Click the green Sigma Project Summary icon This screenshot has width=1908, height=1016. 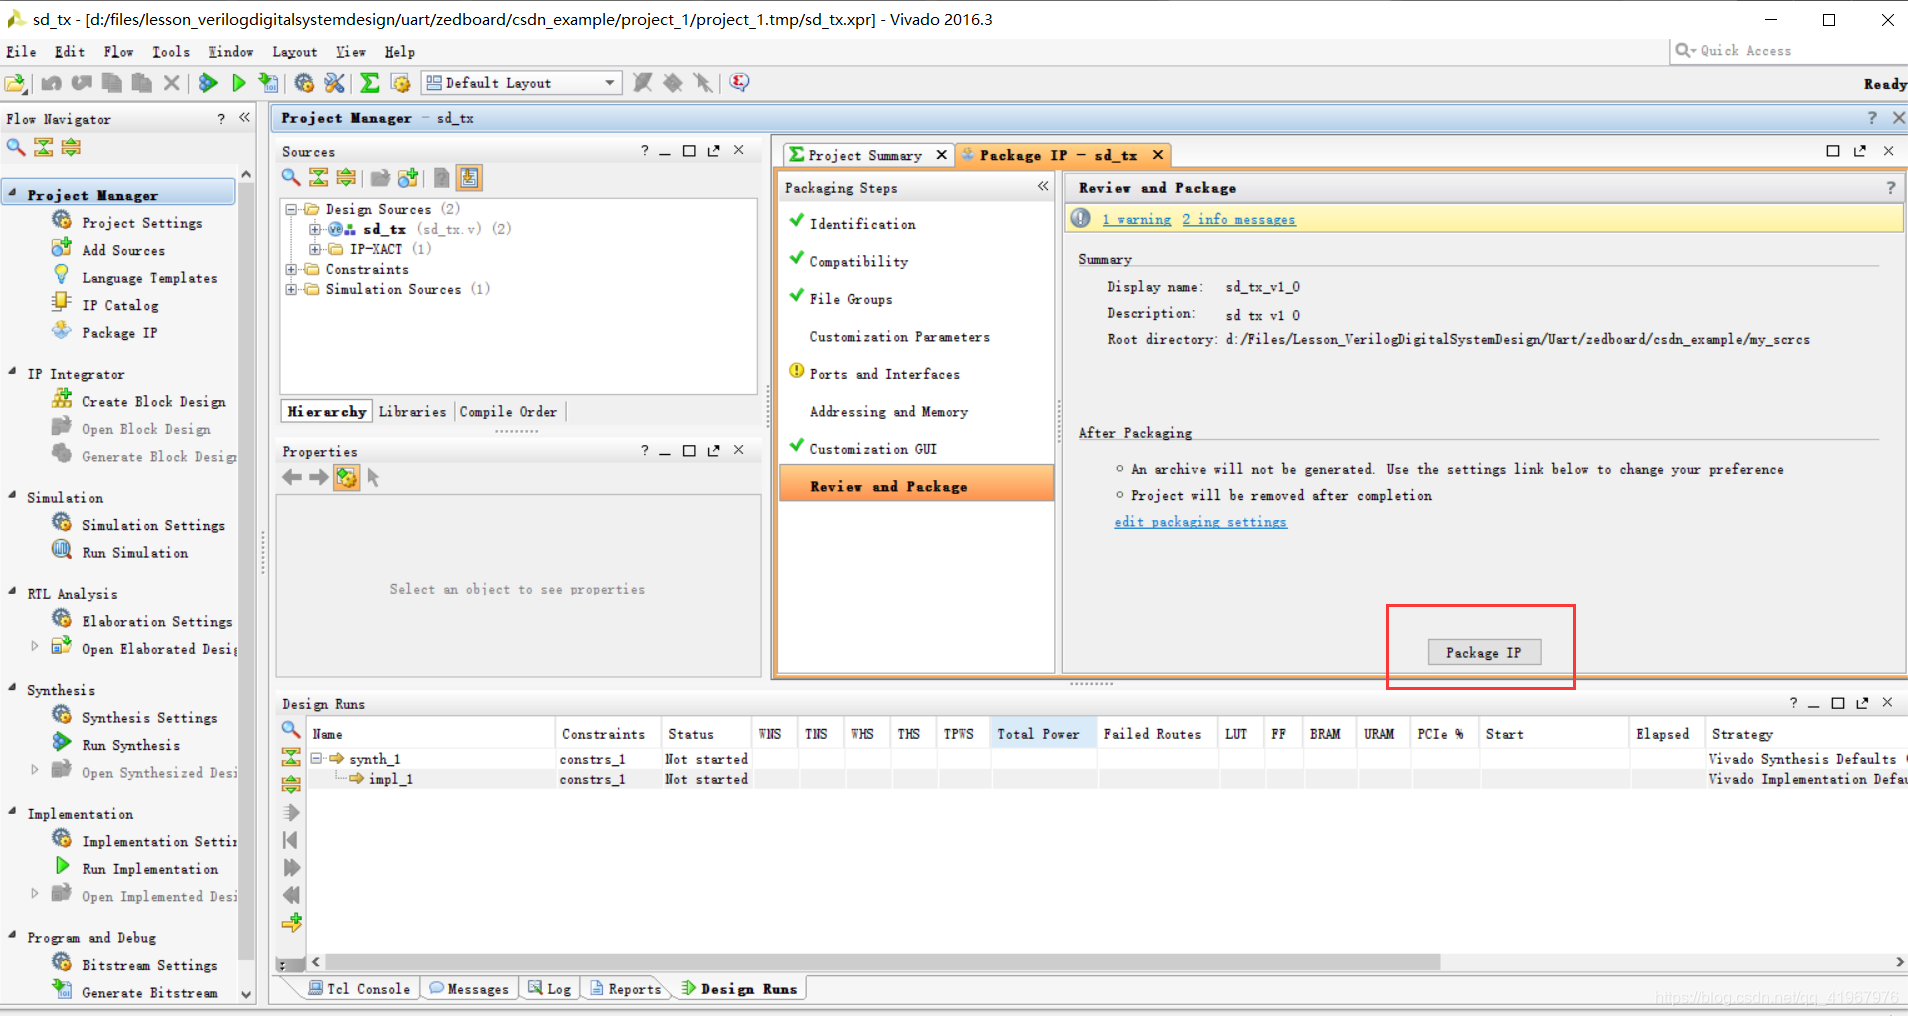point(370,83)
